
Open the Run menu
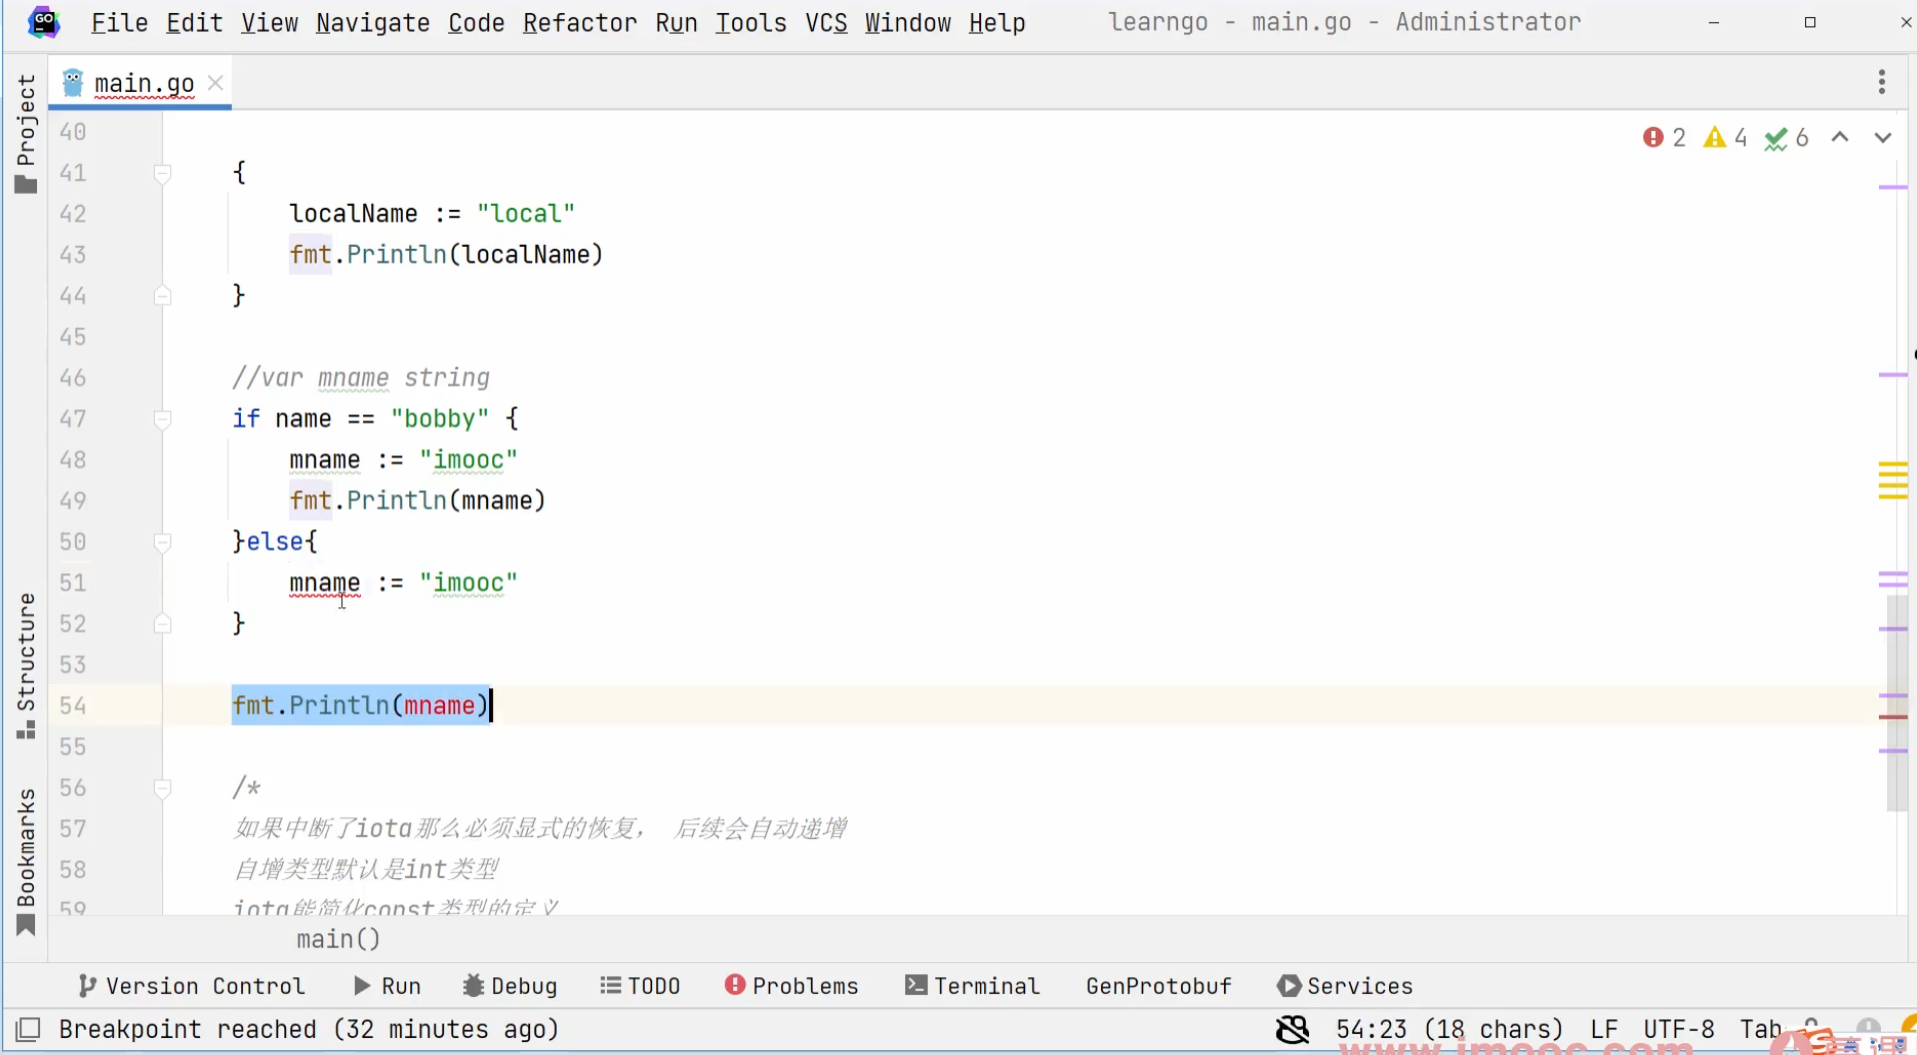coord(676,22)
